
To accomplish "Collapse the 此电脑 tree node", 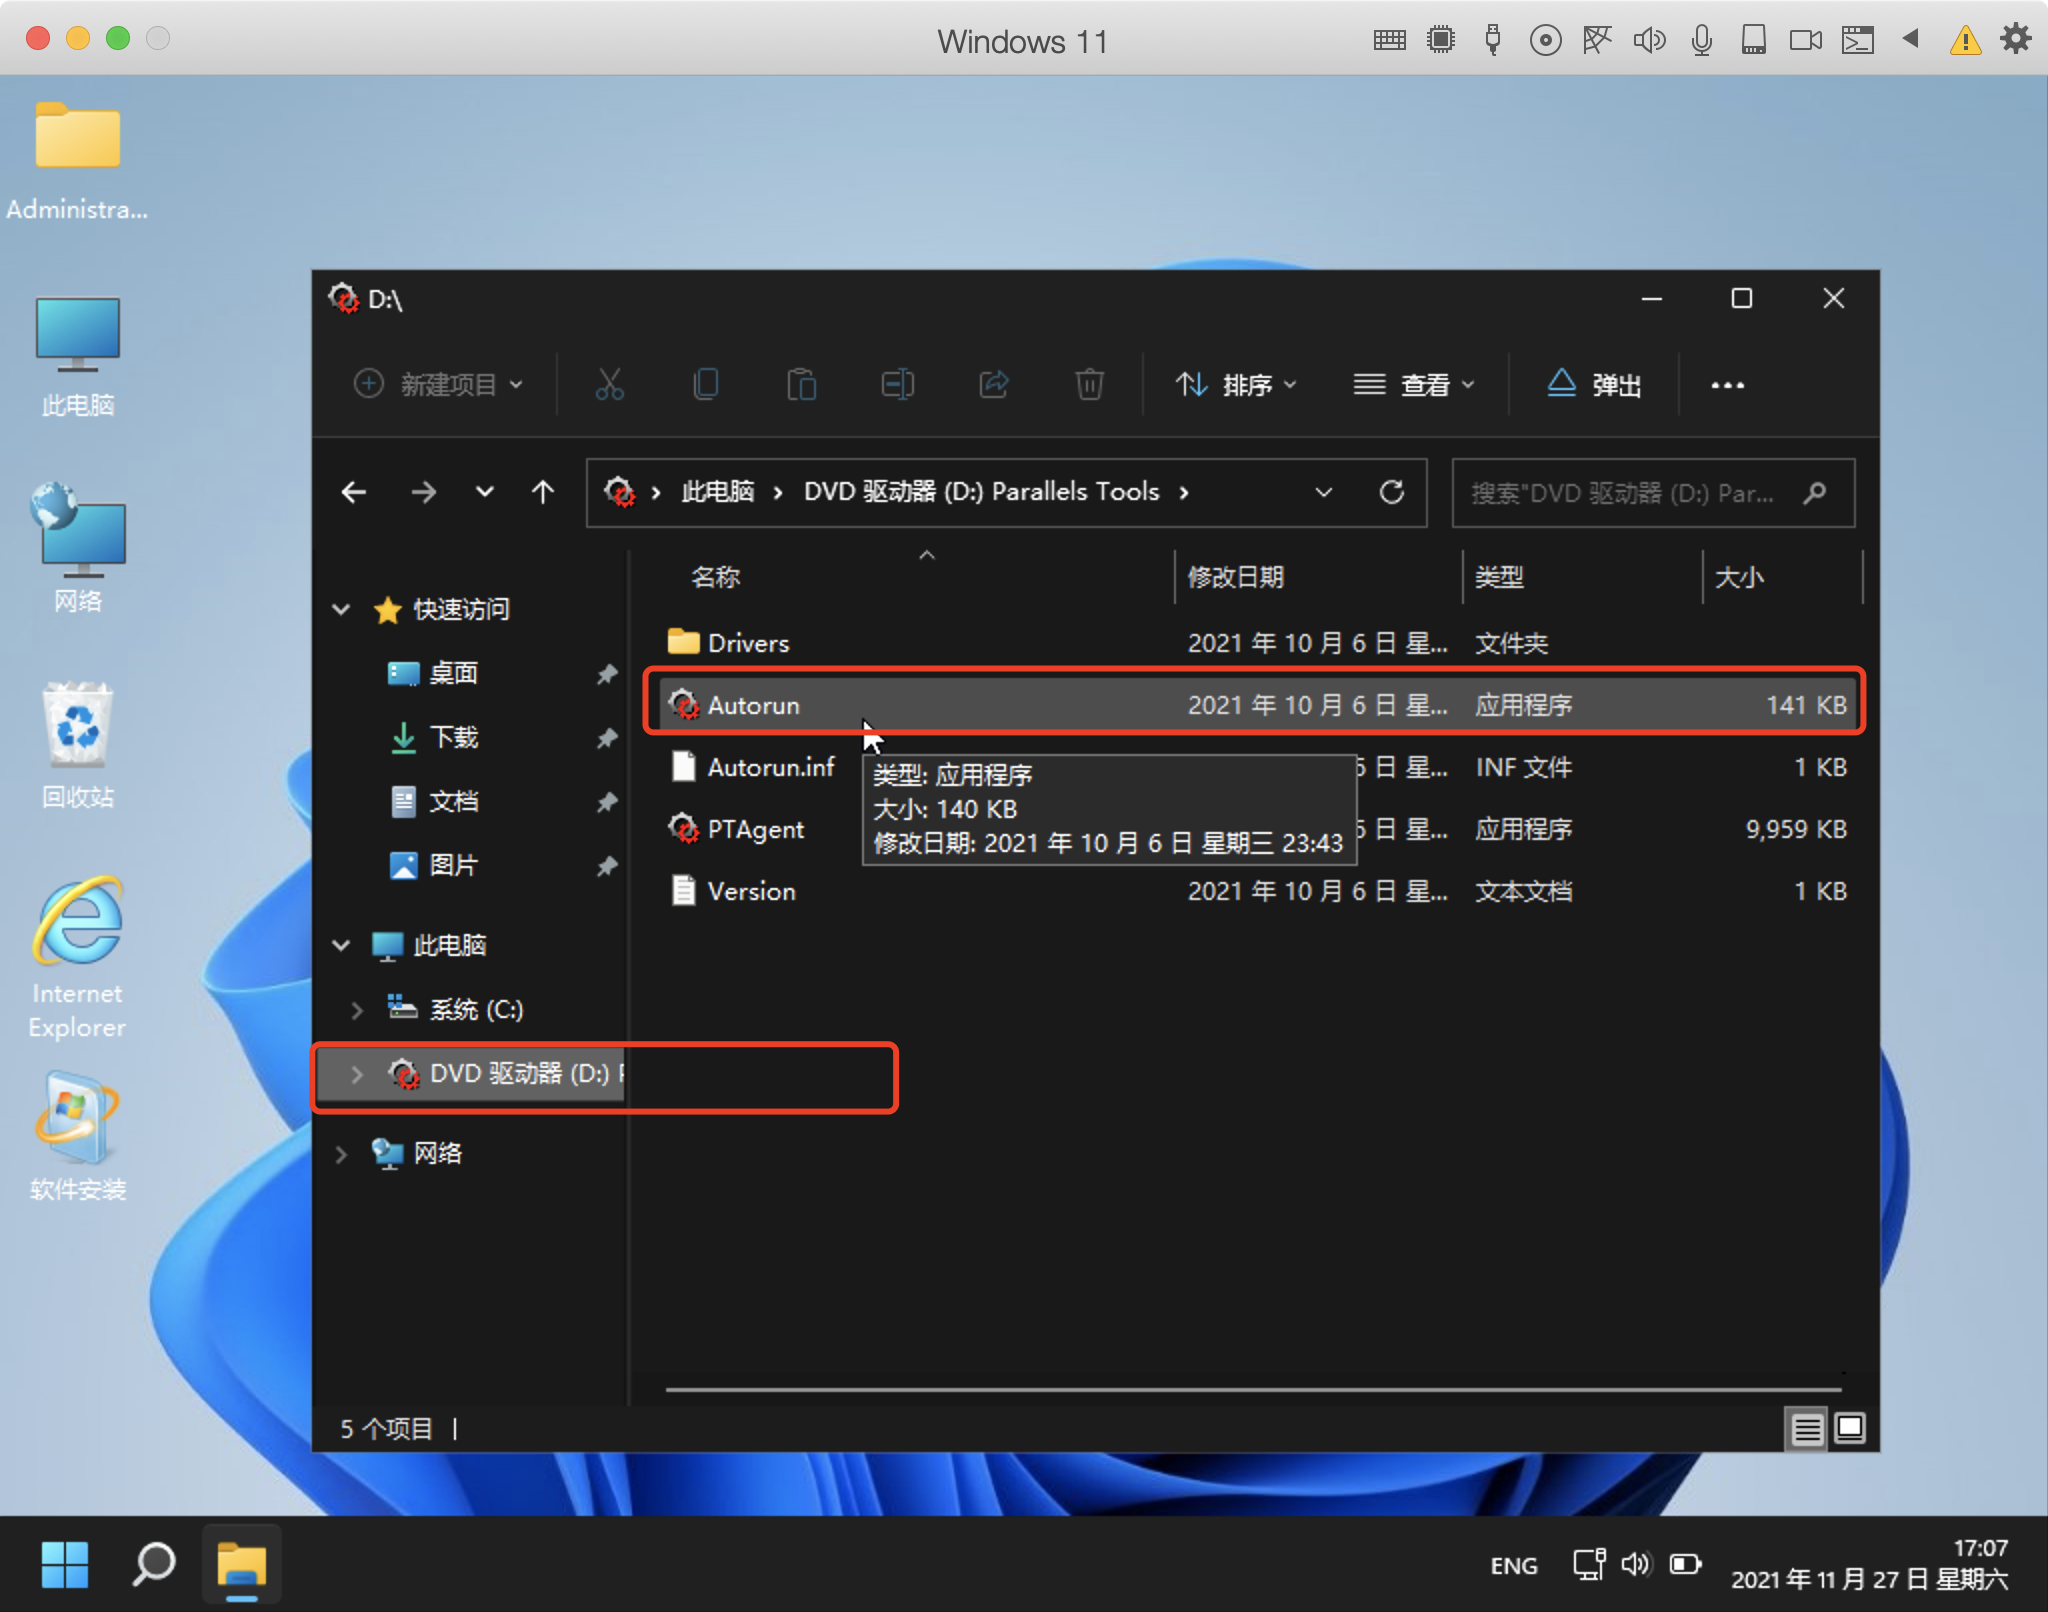I will 341,945.
